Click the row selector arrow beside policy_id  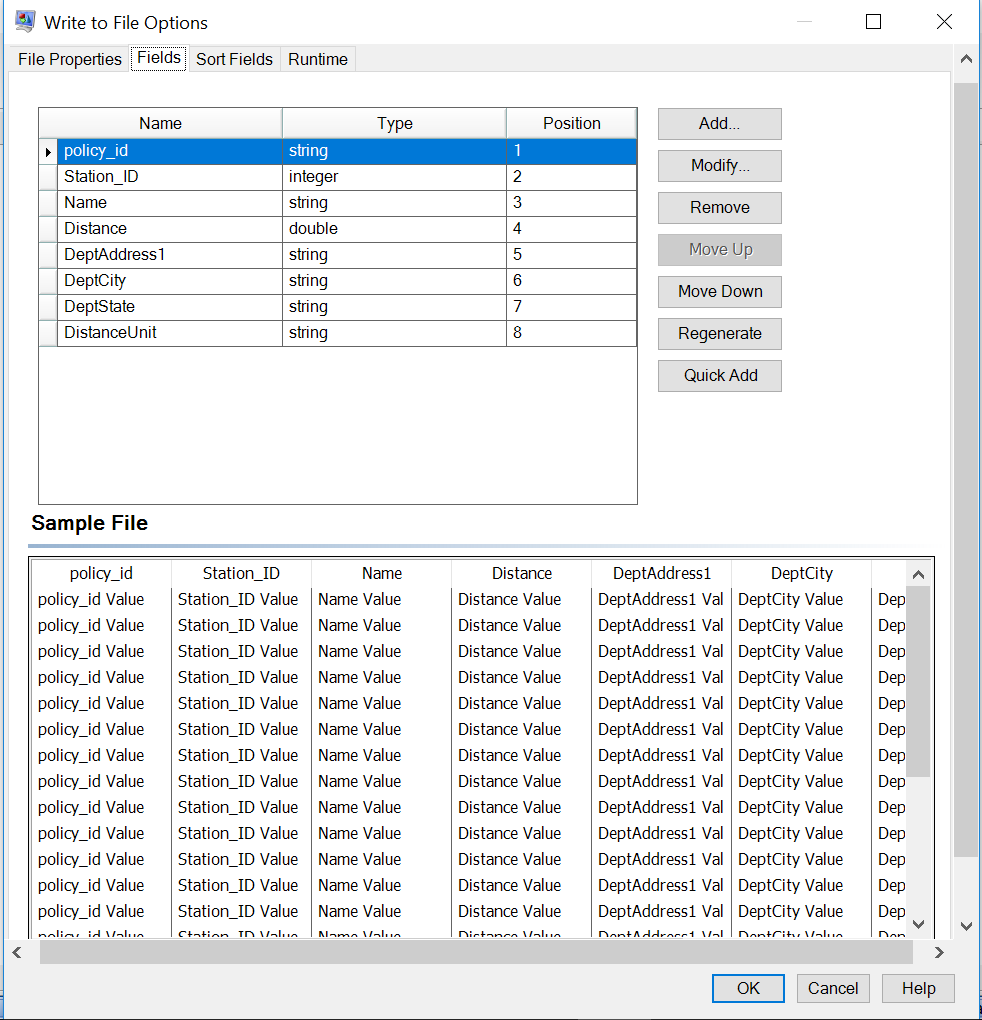(x=47, y=150)
